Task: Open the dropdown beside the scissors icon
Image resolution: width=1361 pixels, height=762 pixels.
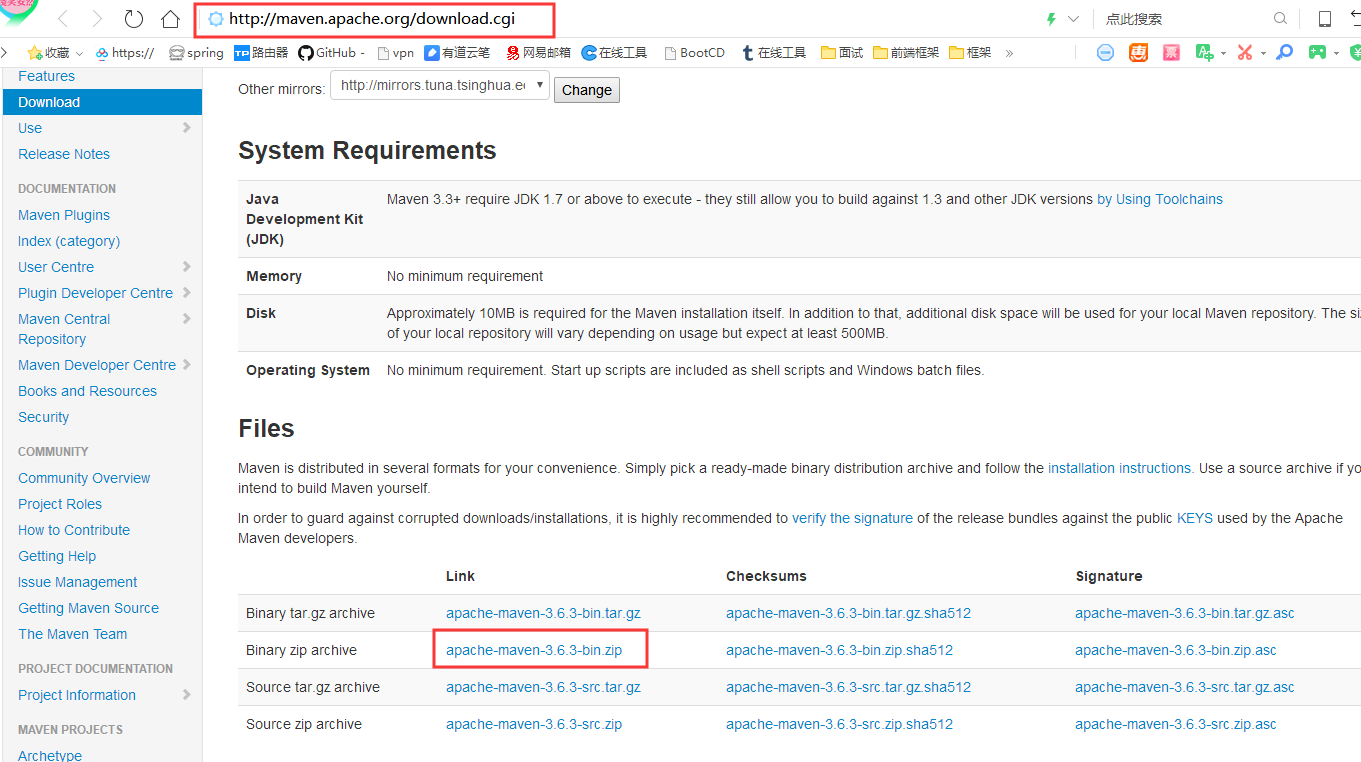Action: pos(1263,54)
